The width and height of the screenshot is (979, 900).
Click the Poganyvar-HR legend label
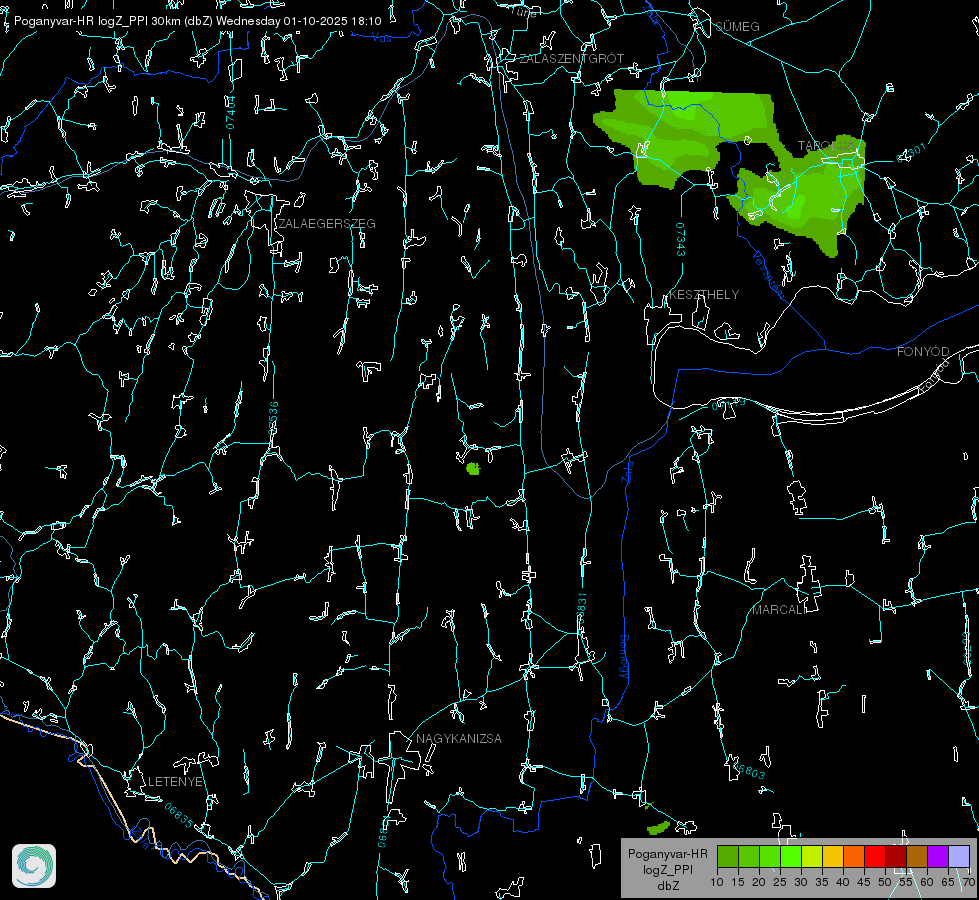(x=667, y=854)
